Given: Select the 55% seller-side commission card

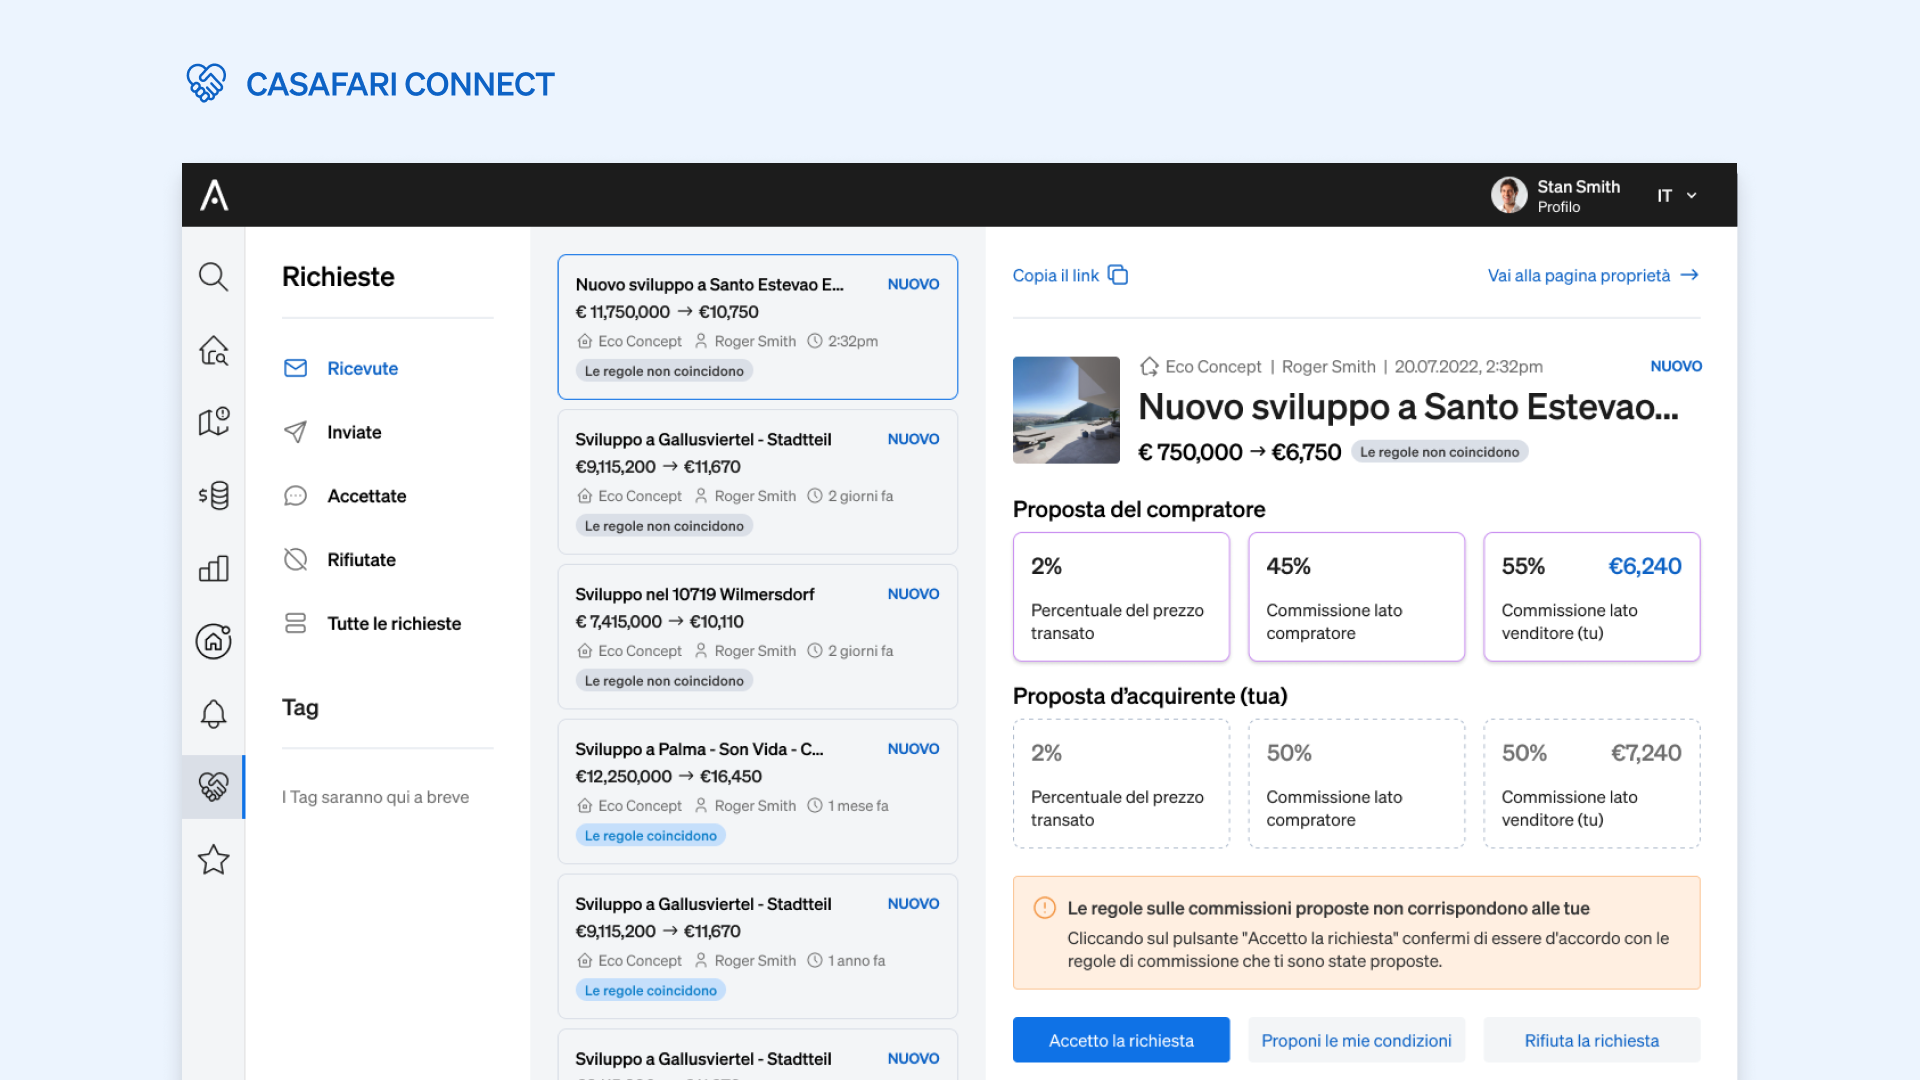Looking at the screenshot, I should [1591, 596].
